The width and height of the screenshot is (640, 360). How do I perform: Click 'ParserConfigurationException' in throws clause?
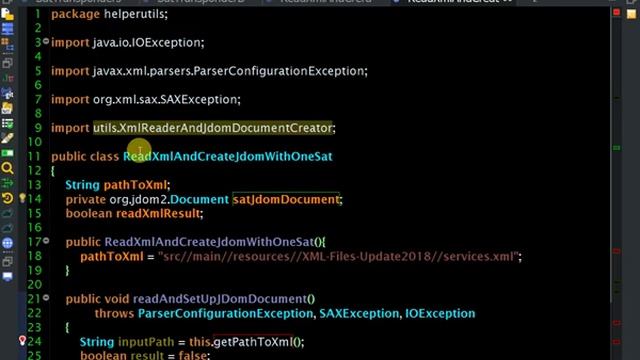point(225,313)
